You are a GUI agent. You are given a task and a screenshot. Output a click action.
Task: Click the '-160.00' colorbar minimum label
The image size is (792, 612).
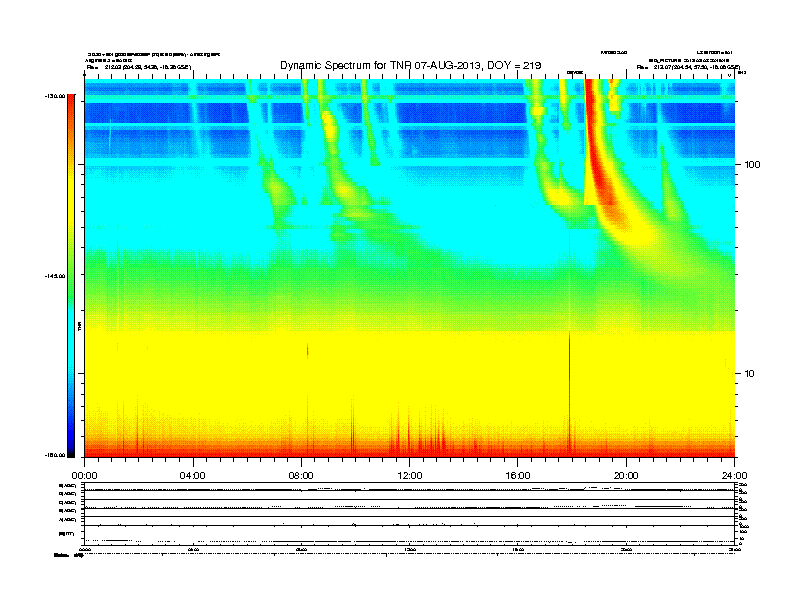[x=54, y=455]
